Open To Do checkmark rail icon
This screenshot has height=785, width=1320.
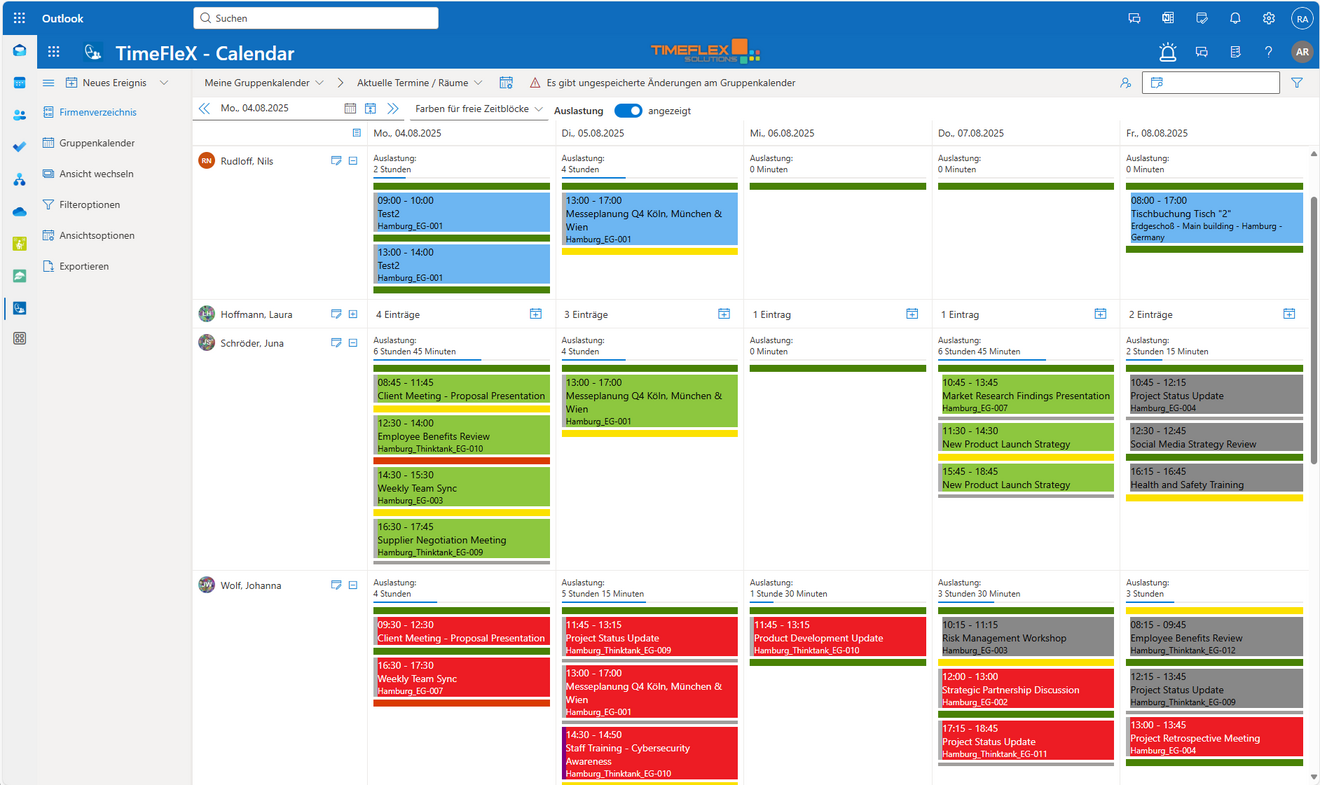click(19, 147)
